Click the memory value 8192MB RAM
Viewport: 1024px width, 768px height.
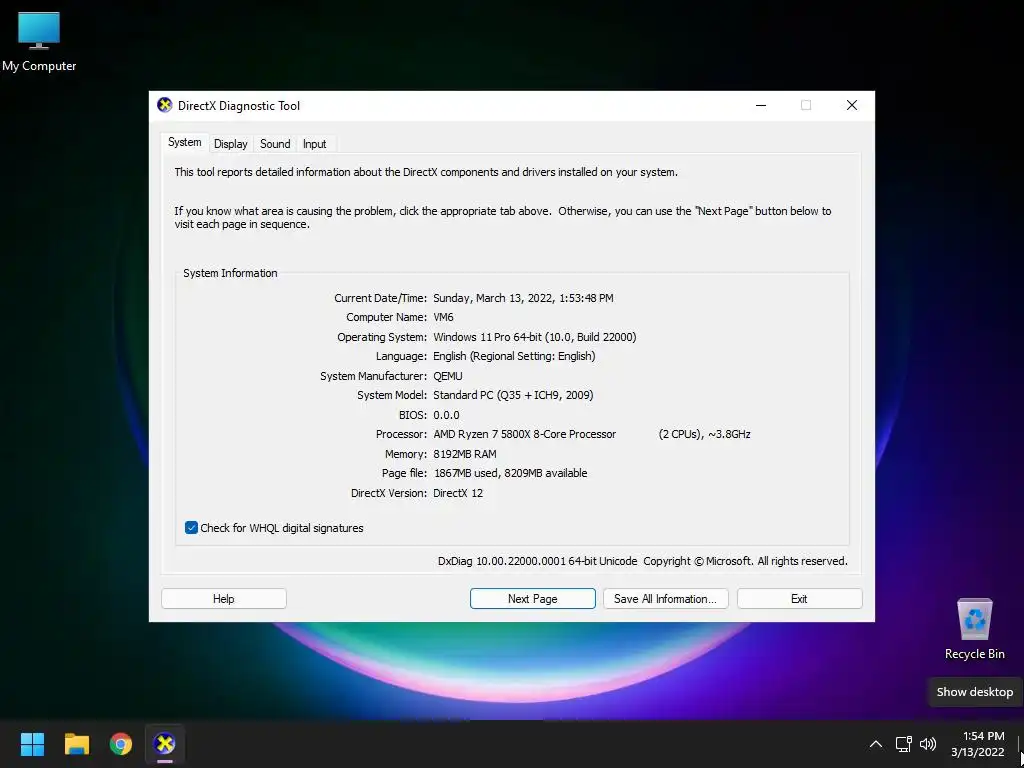(x=464, y=454)
